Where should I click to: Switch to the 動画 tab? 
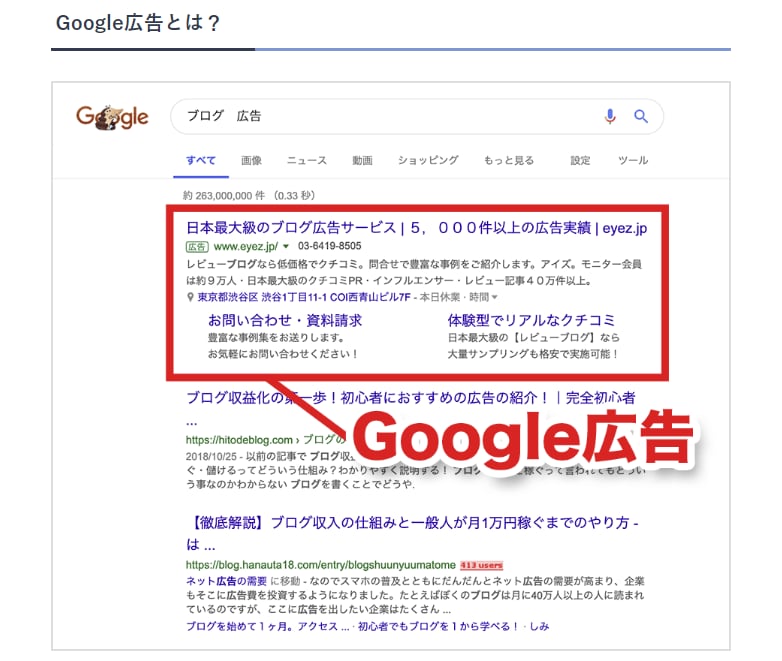tap(362, 161)
